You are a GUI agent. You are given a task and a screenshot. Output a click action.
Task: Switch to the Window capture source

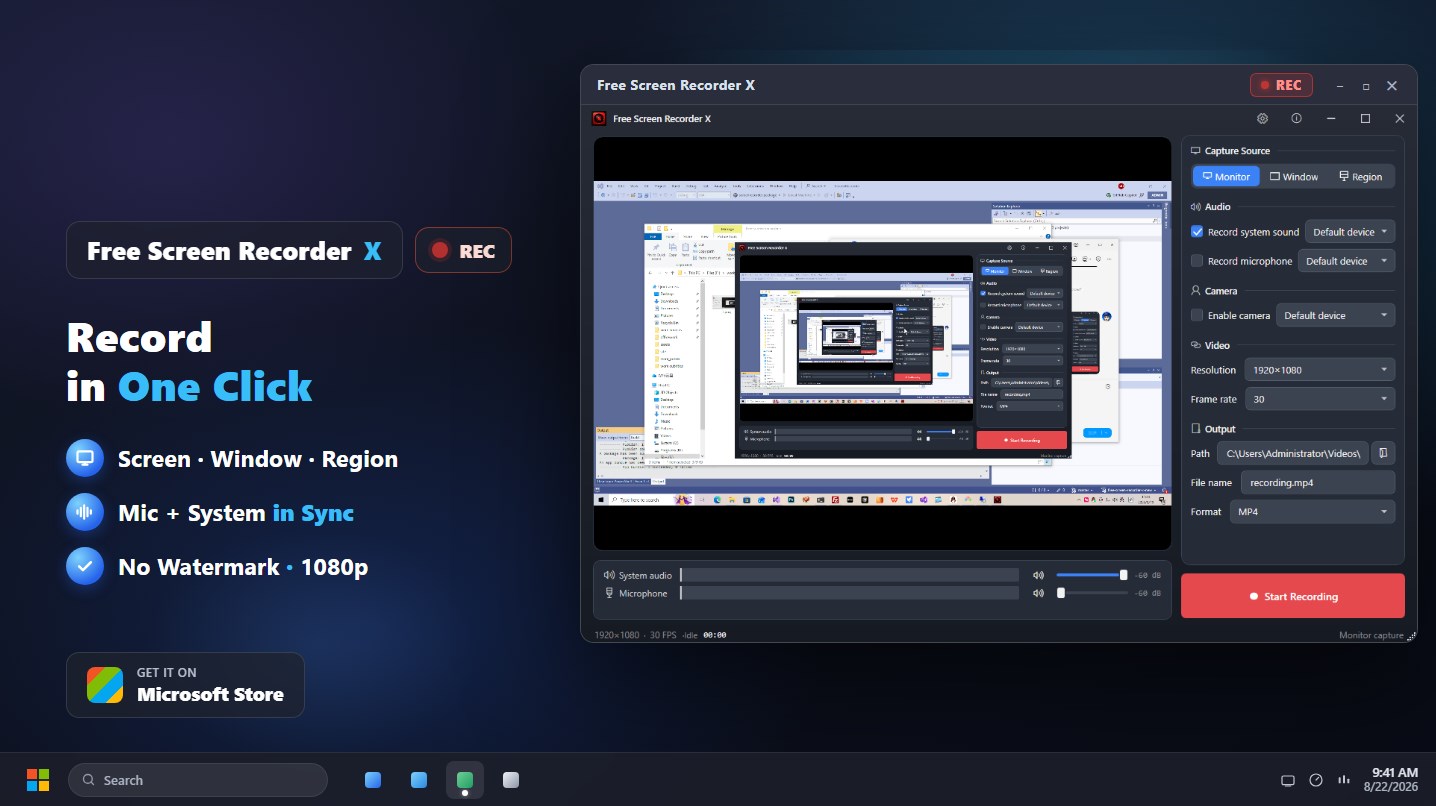(1293, 176)
